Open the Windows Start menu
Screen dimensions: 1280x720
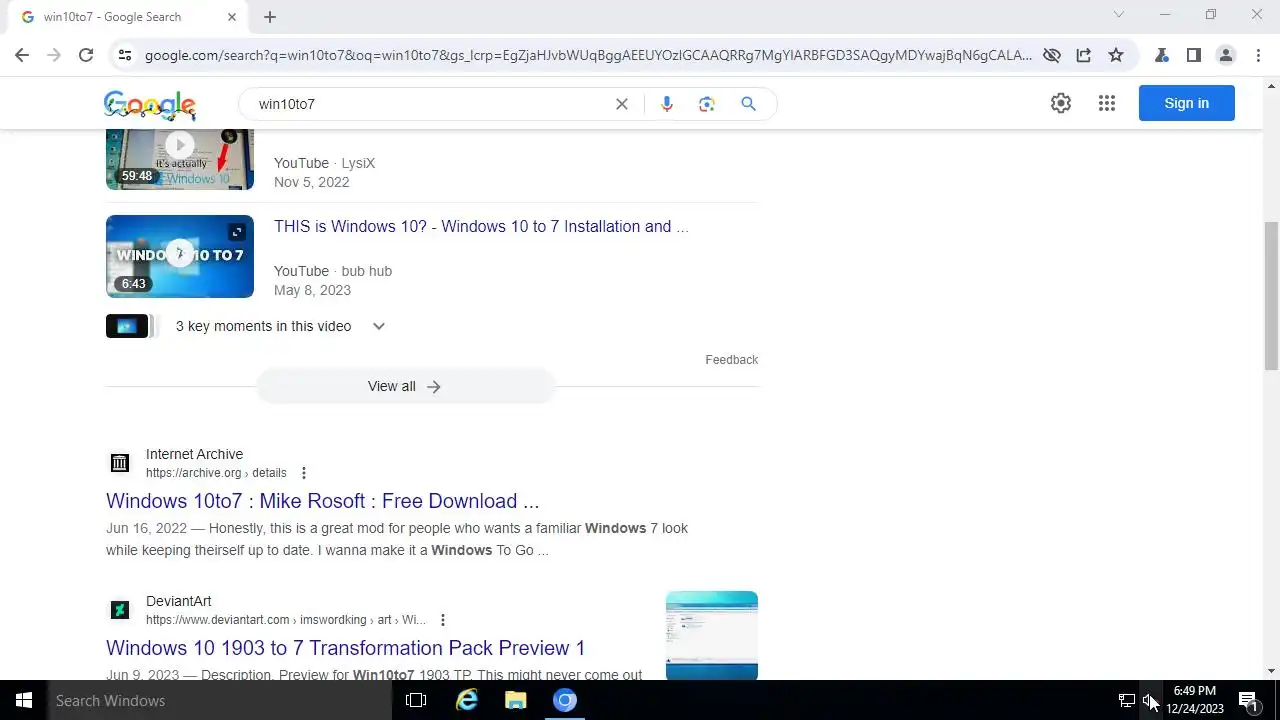point(24,701)
